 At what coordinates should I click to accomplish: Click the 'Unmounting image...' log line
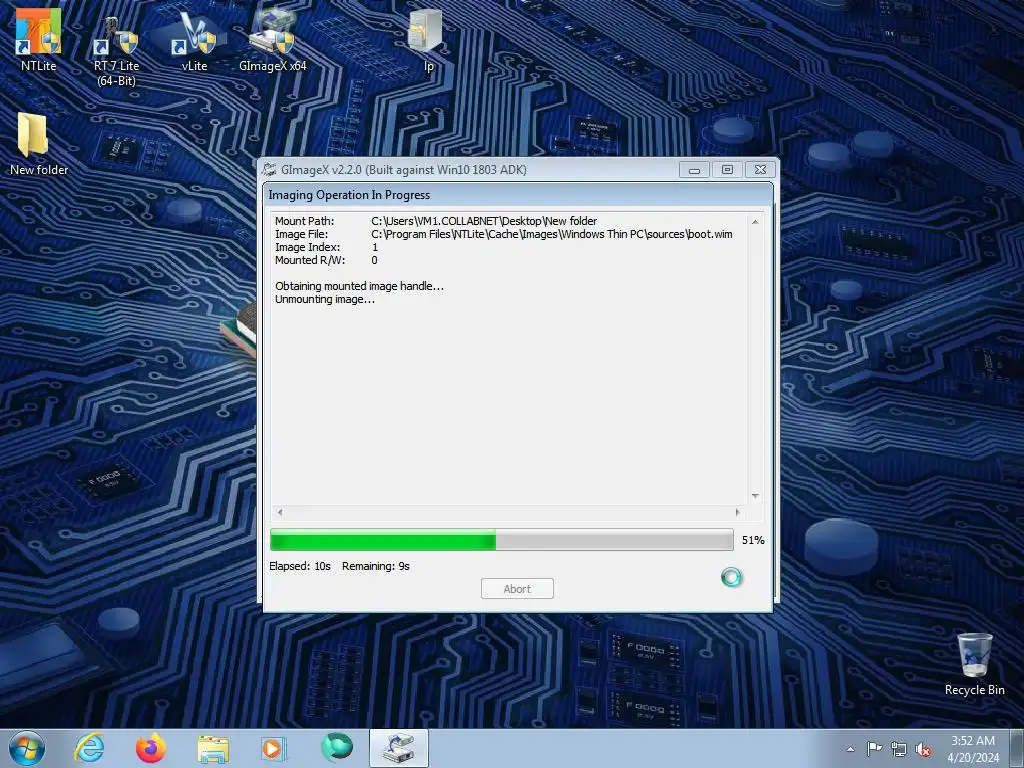point(325,299)
